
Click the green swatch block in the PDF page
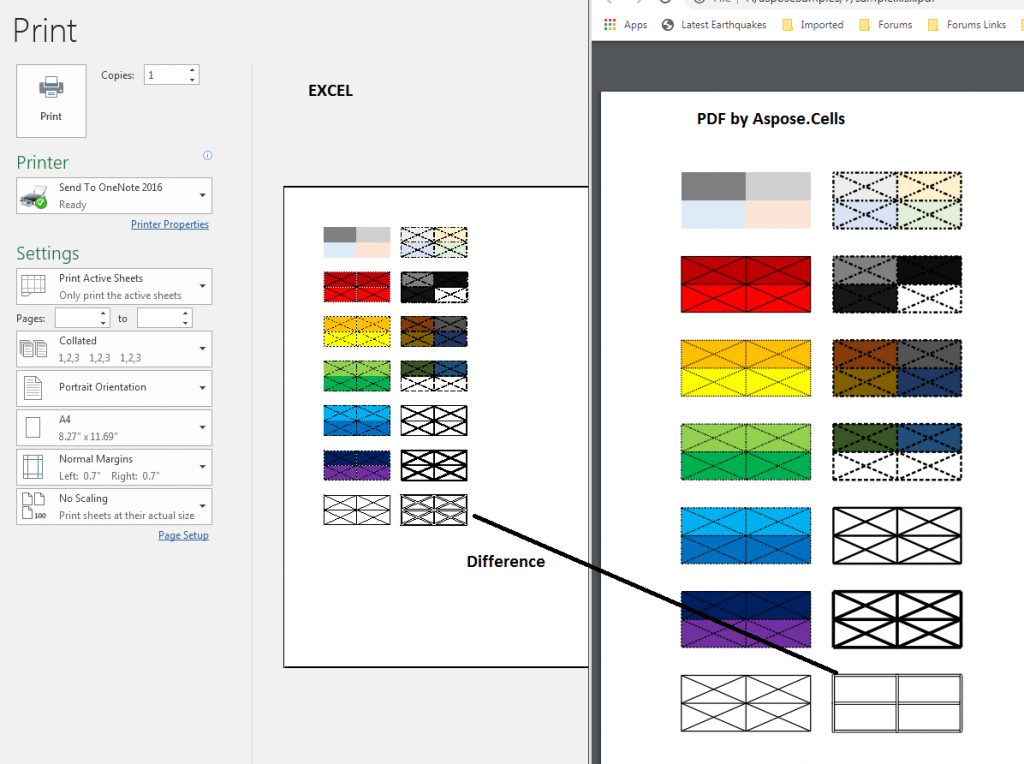746,452
